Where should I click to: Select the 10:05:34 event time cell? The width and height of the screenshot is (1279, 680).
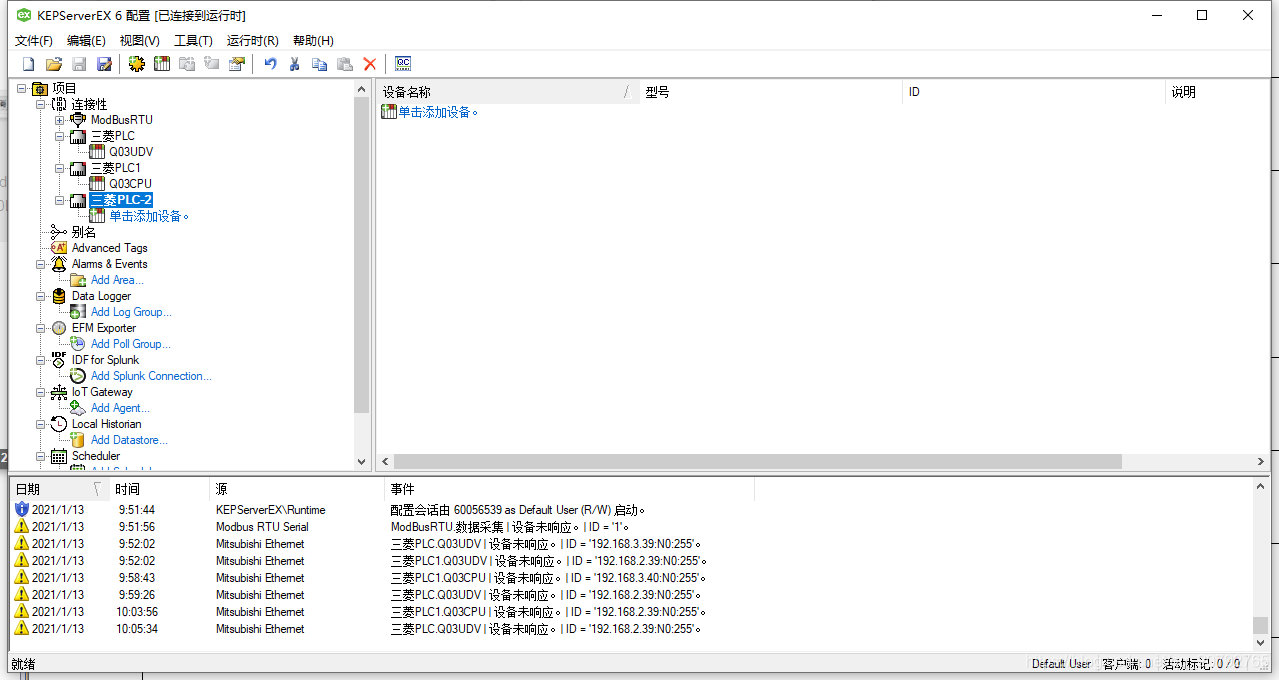[x=137, y=629]
